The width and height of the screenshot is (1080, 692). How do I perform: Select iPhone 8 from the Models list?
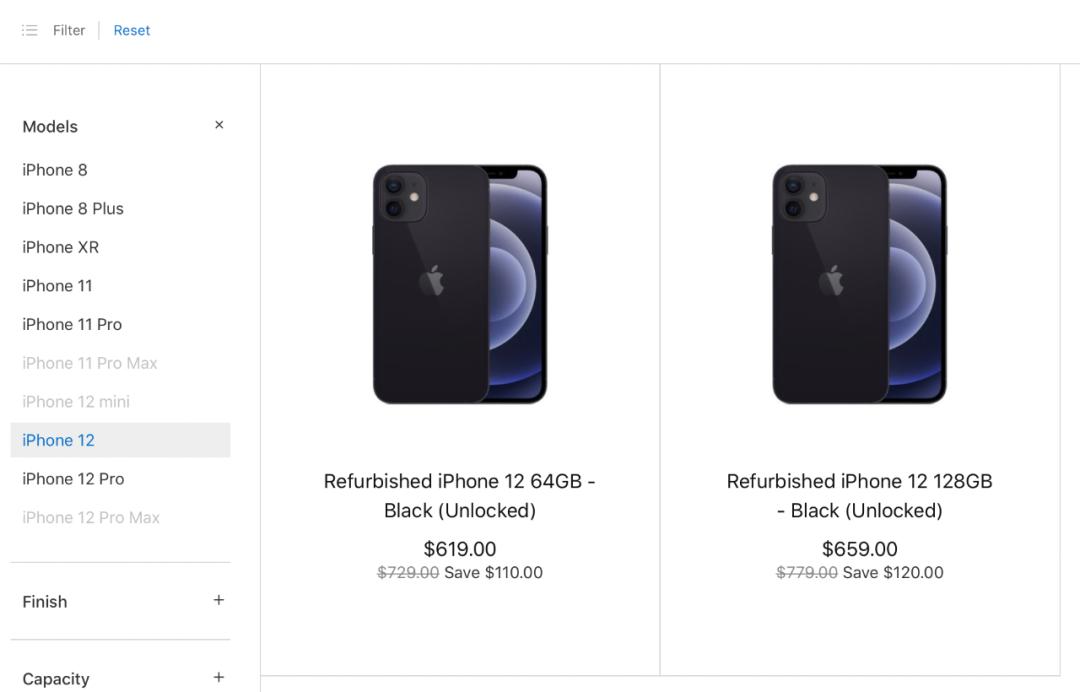click(x=54, y=170)
